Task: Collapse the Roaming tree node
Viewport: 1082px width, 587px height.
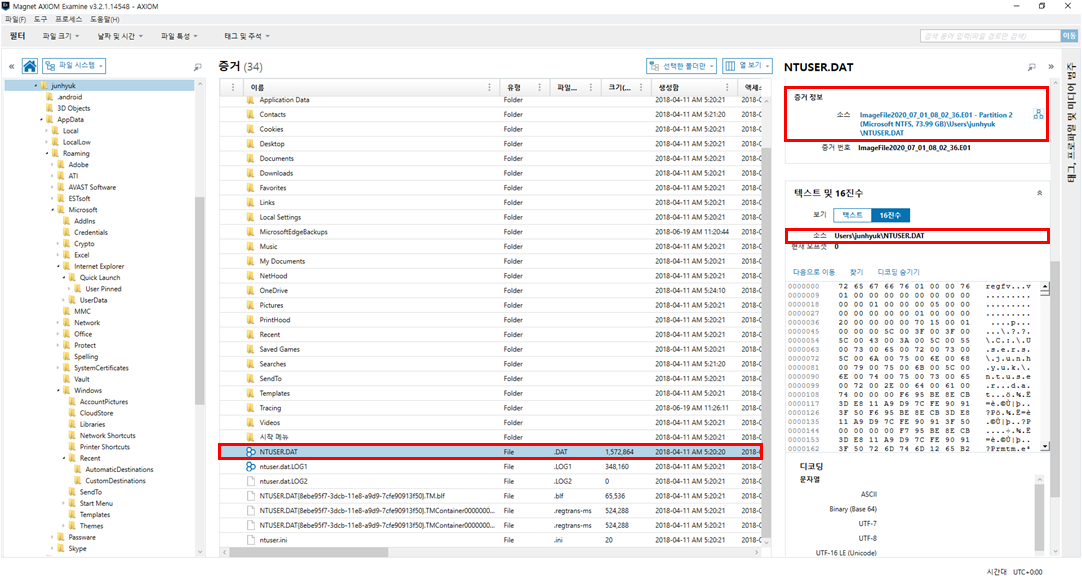Action: (47, 154)
